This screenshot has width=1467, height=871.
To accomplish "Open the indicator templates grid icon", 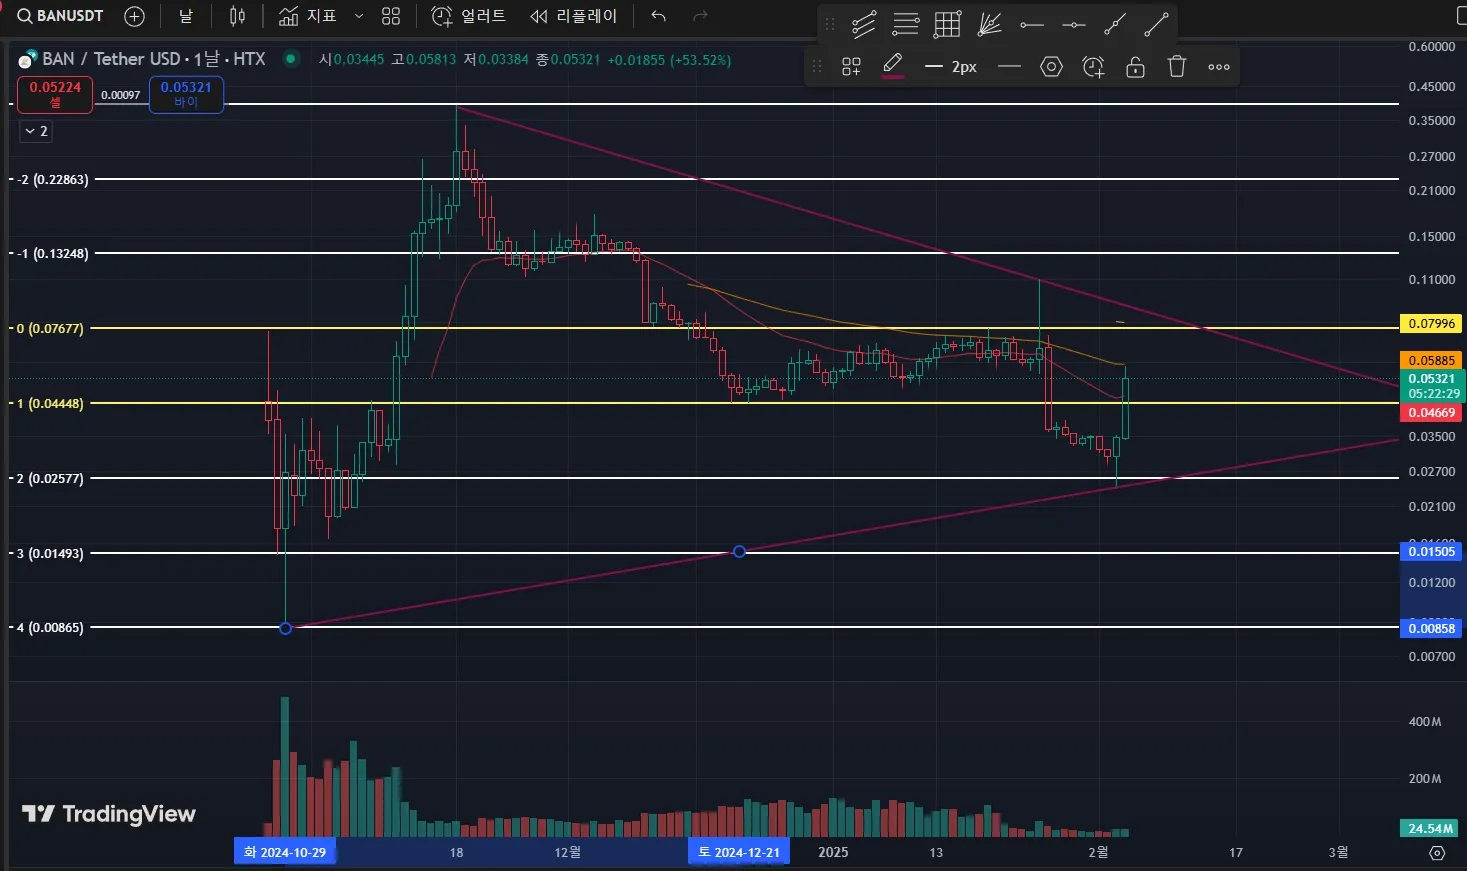I will [391, 16].
